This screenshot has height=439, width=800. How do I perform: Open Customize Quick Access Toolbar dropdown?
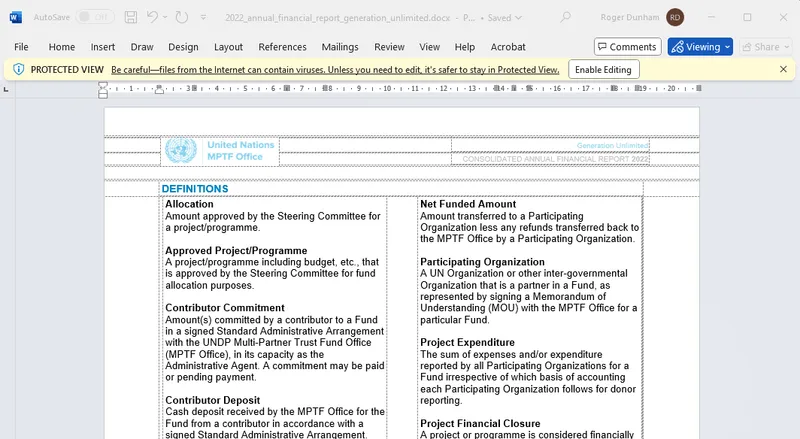click(203, 17)
